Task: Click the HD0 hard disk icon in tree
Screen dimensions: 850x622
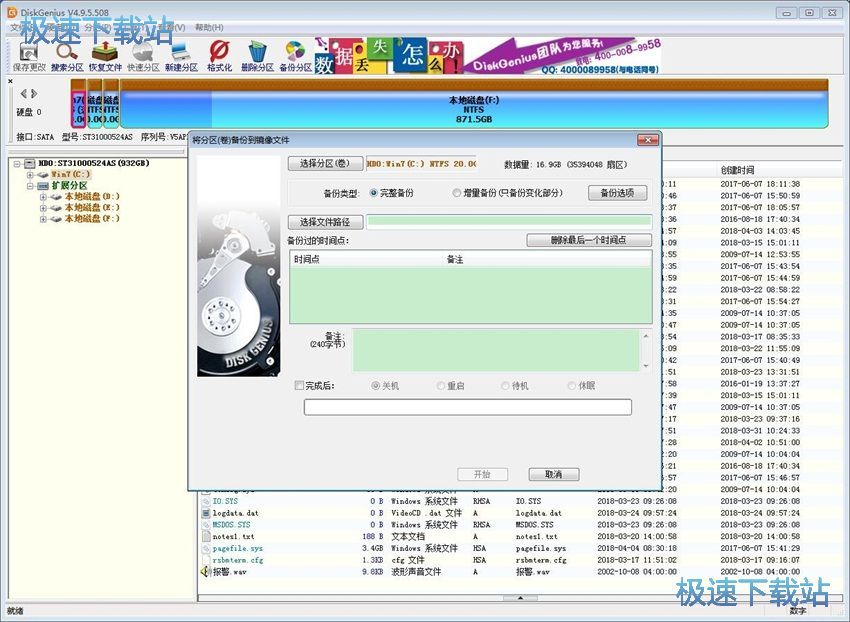Action: (30, 163)
